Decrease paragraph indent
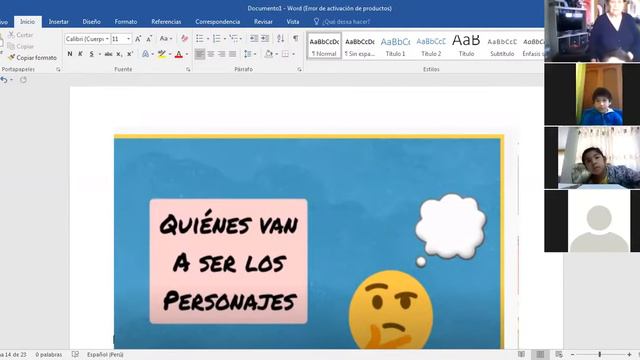Screen dimensions: 640x360 (x=254, y=38)
